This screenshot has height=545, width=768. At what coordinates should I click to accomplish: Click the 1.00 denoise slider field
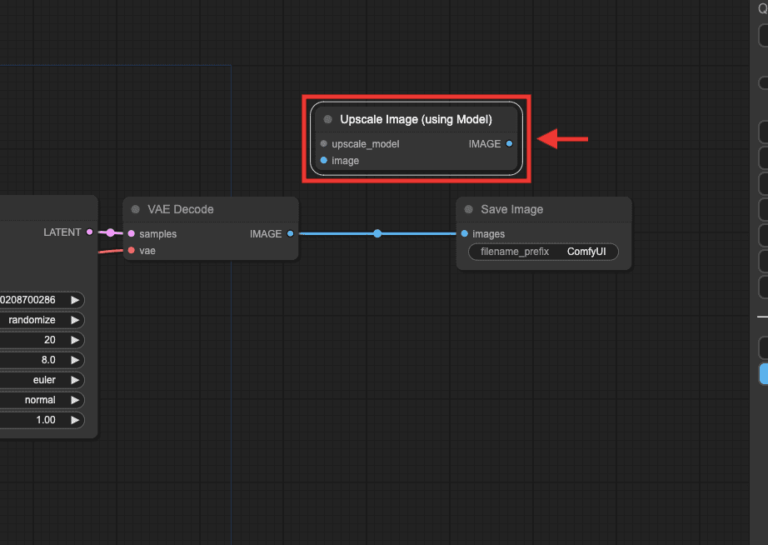[x=40, y=420]
